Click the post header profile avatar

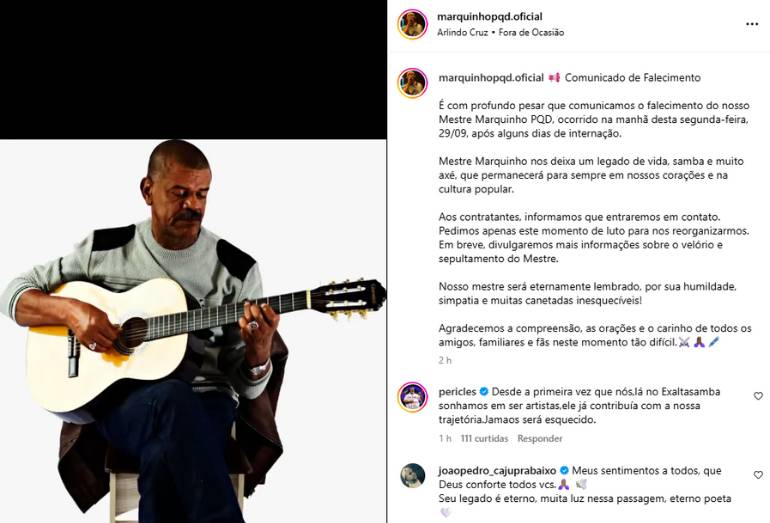tap(412, 24)
